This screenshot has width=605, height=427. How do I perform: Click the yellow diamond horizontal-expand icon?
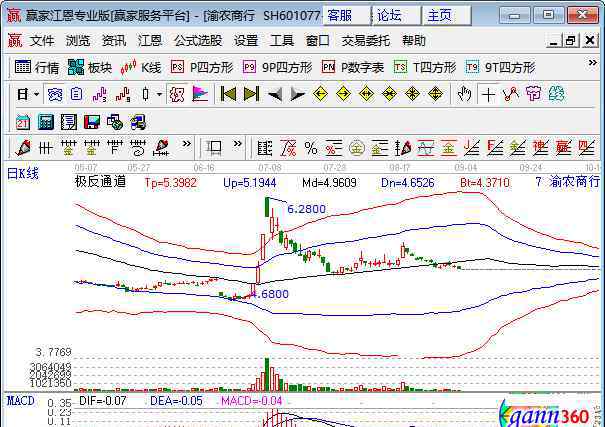click(x=366, y=94)
